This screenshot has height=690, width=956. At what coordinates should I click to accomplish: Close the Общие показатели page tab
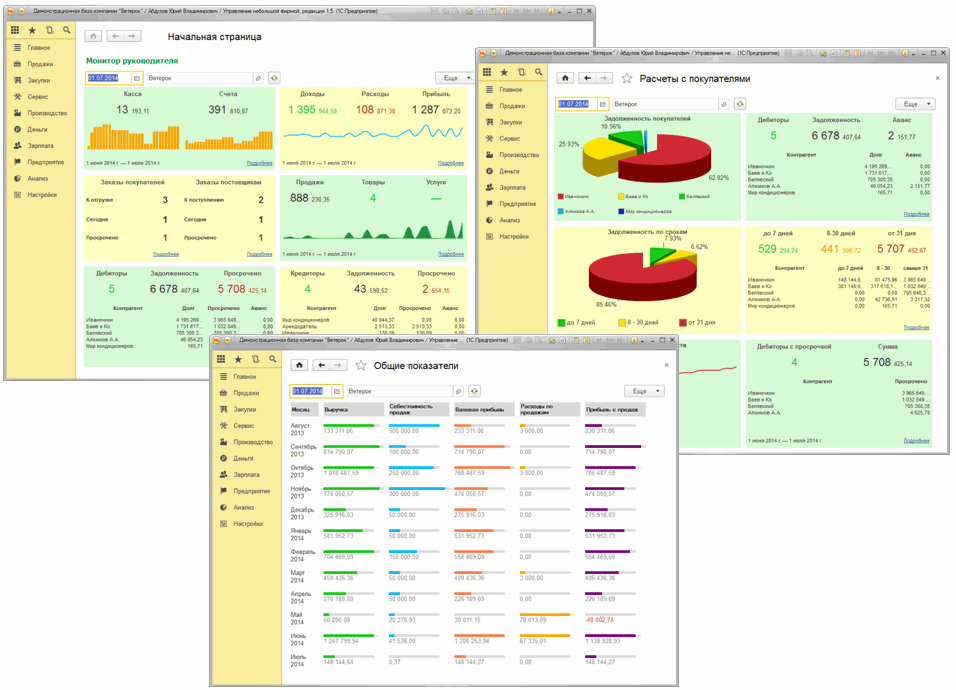click(x=666, y=365)
